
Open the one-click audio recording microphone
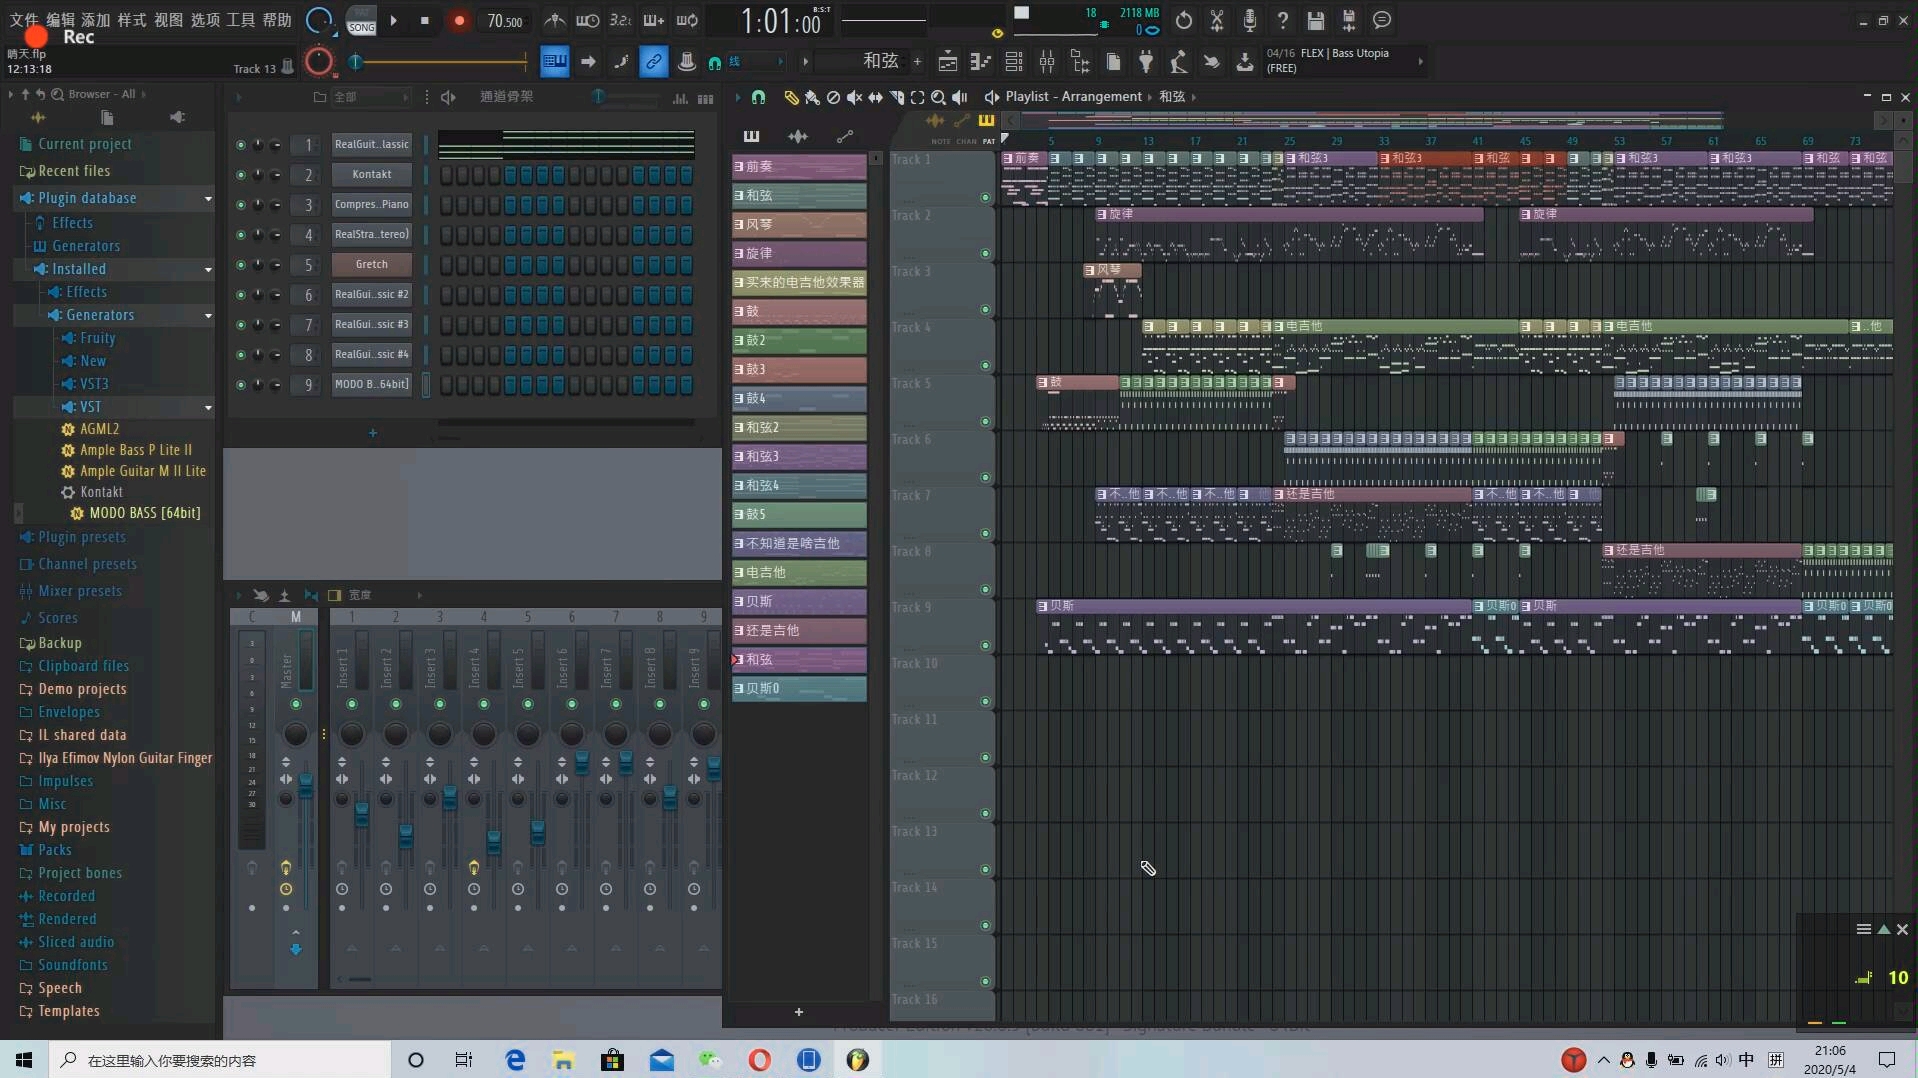(x=1250, y=20)
